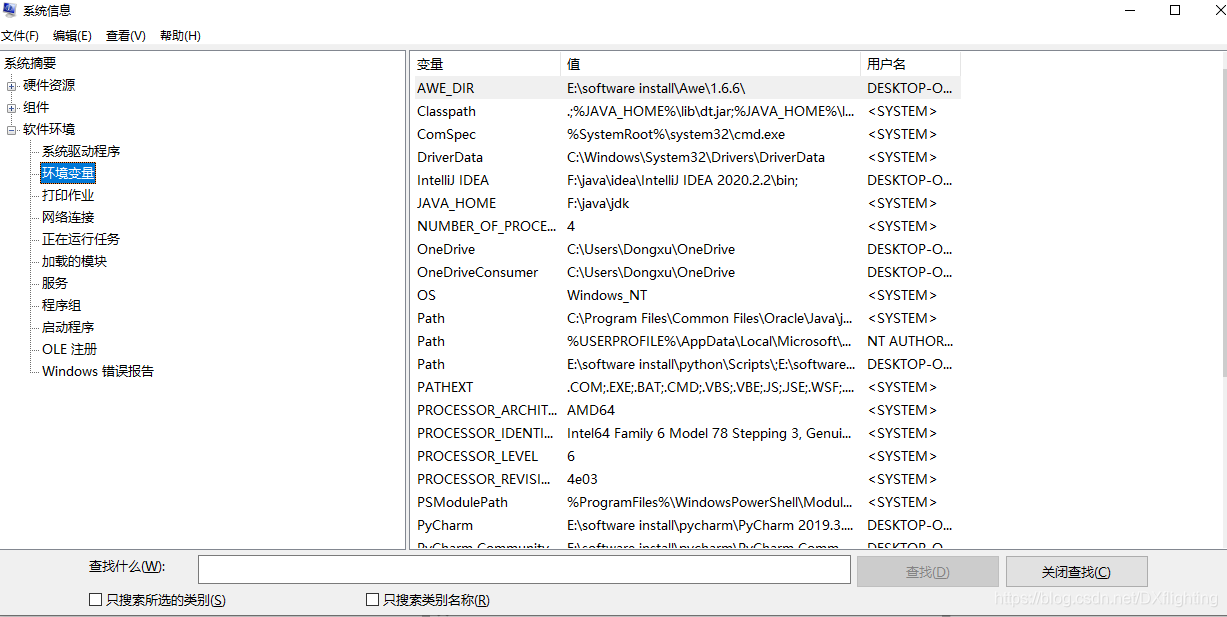Select 打印作业 in the tree
The image size is (1227, 617).
68,196
